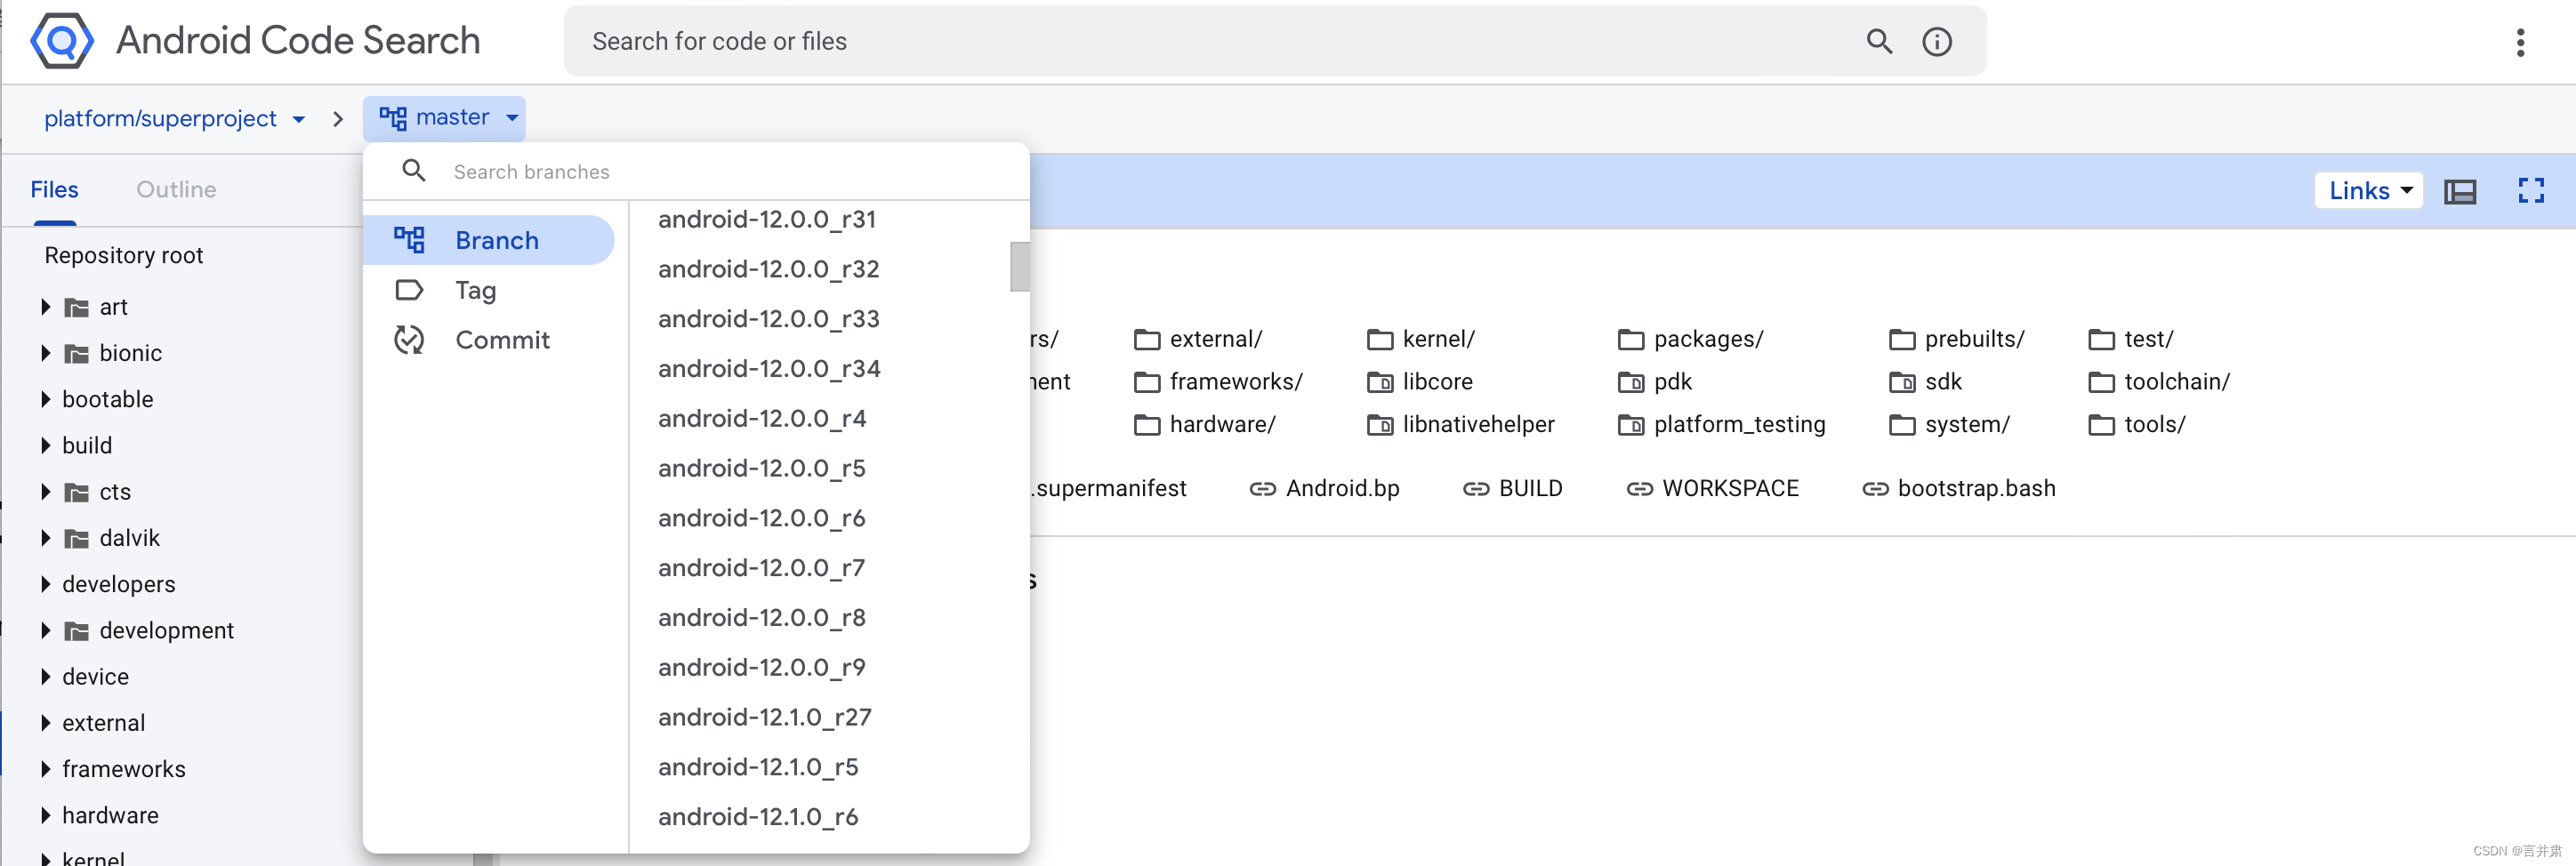Open the Links dropdown
2576x866 pixels.
coord(2368,190)
